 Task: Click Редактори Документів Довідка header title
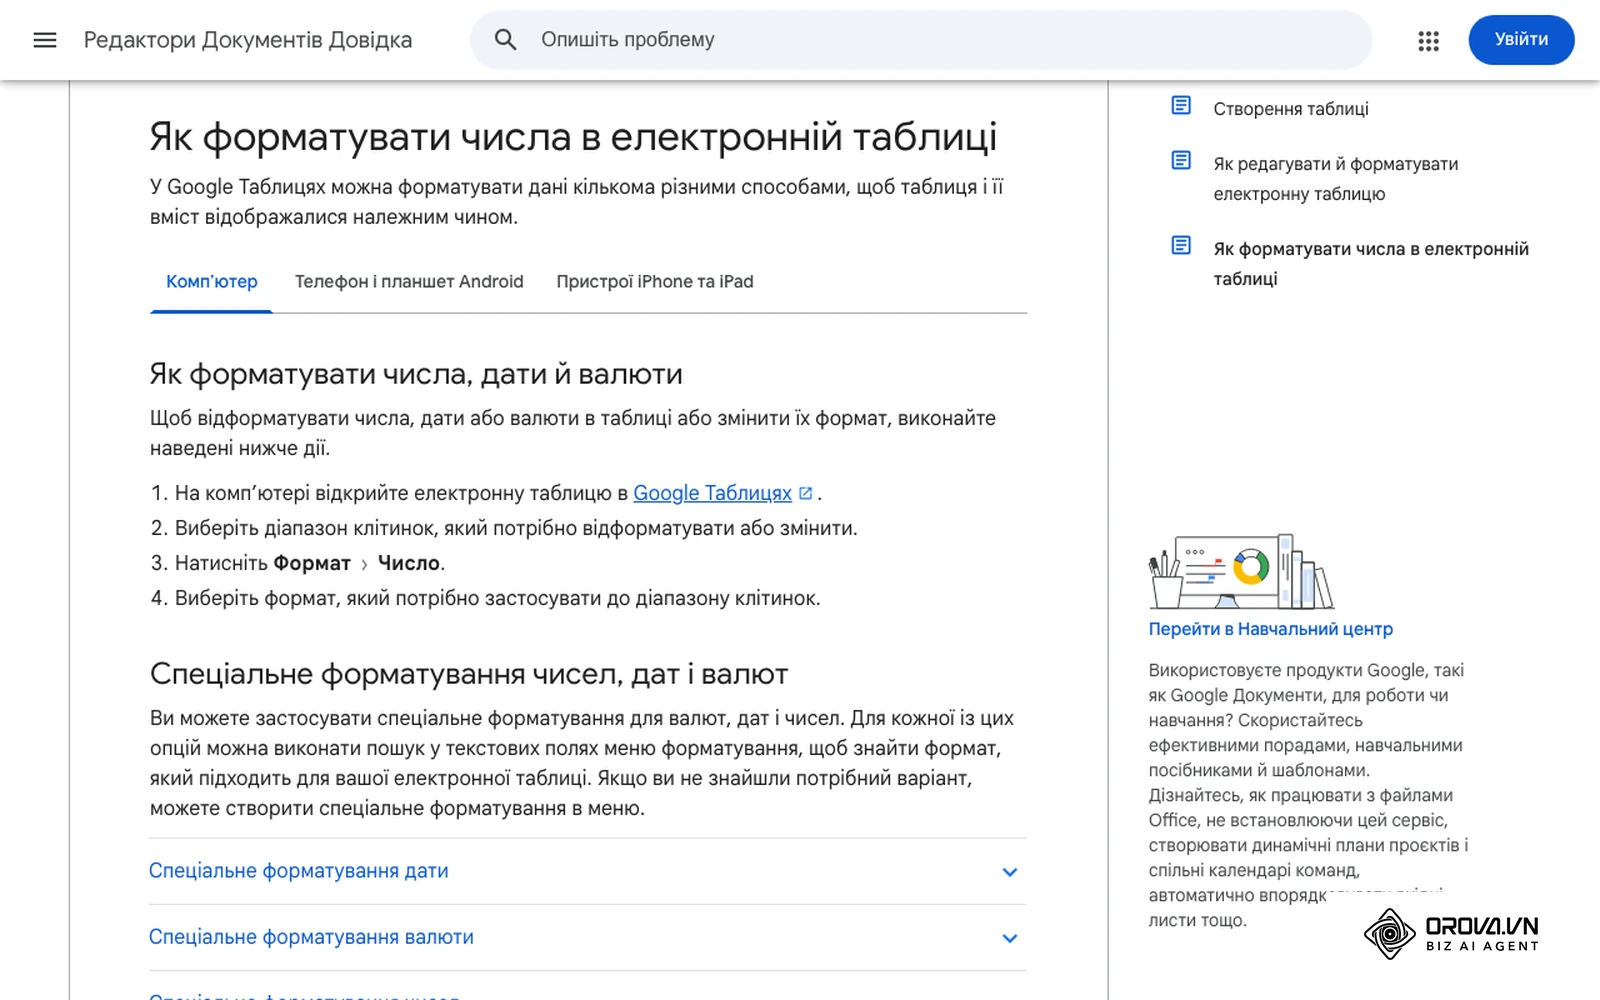point(248,40)
